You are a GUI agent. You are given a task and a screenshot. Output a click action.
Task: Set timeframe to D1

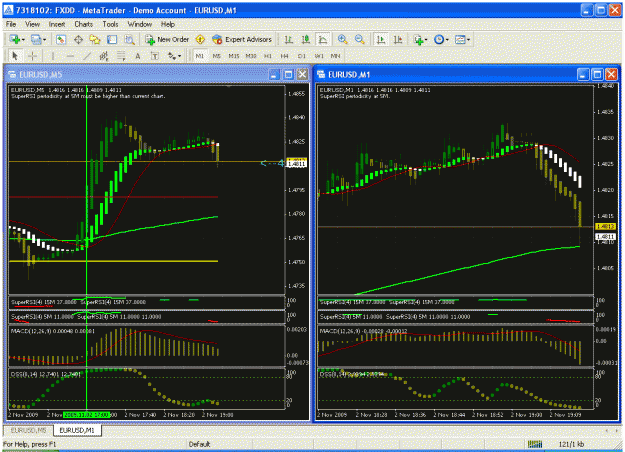click(x=302, y=56)
